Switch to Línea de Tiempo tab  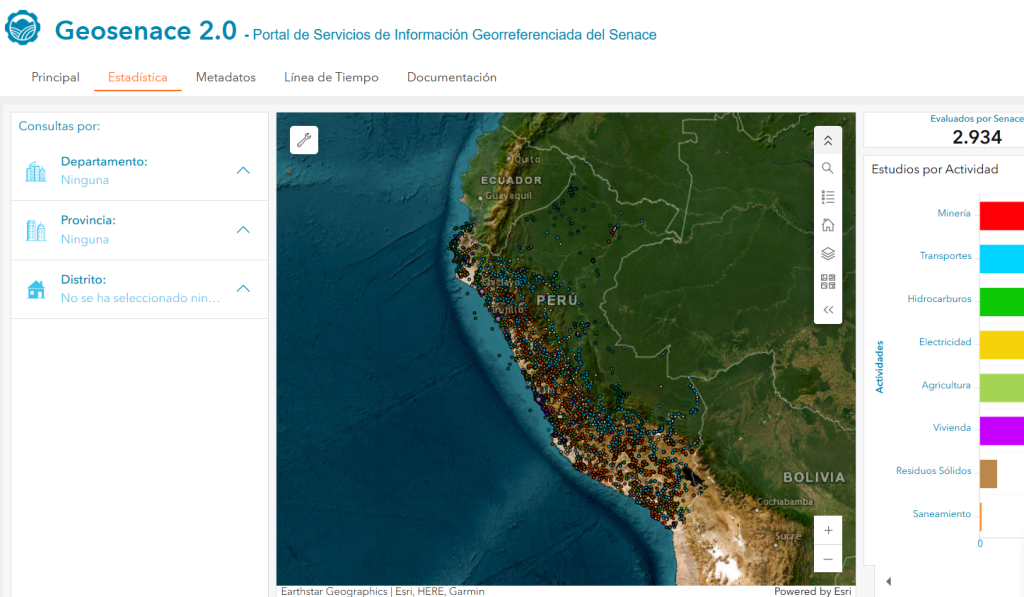331,77
